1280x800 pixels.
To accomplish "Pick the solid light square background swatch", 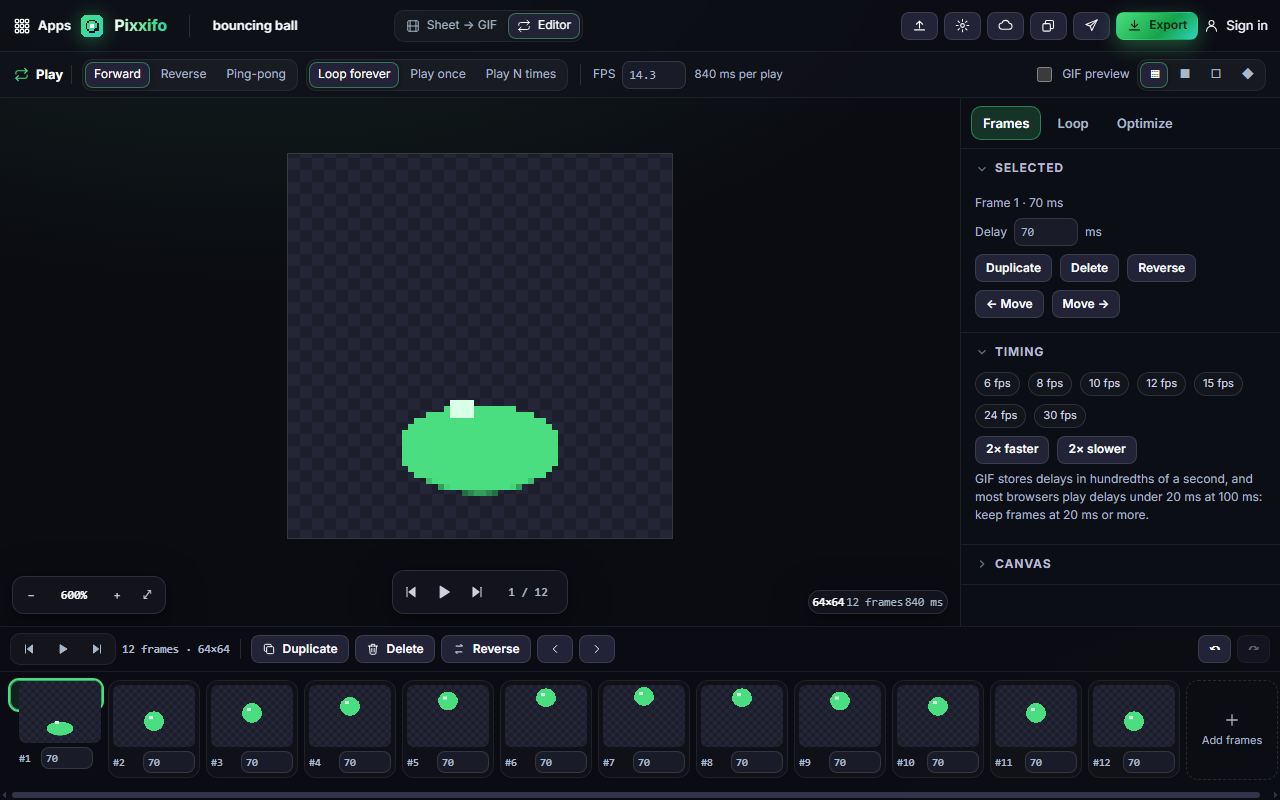I will click(x=1185, y=74).
